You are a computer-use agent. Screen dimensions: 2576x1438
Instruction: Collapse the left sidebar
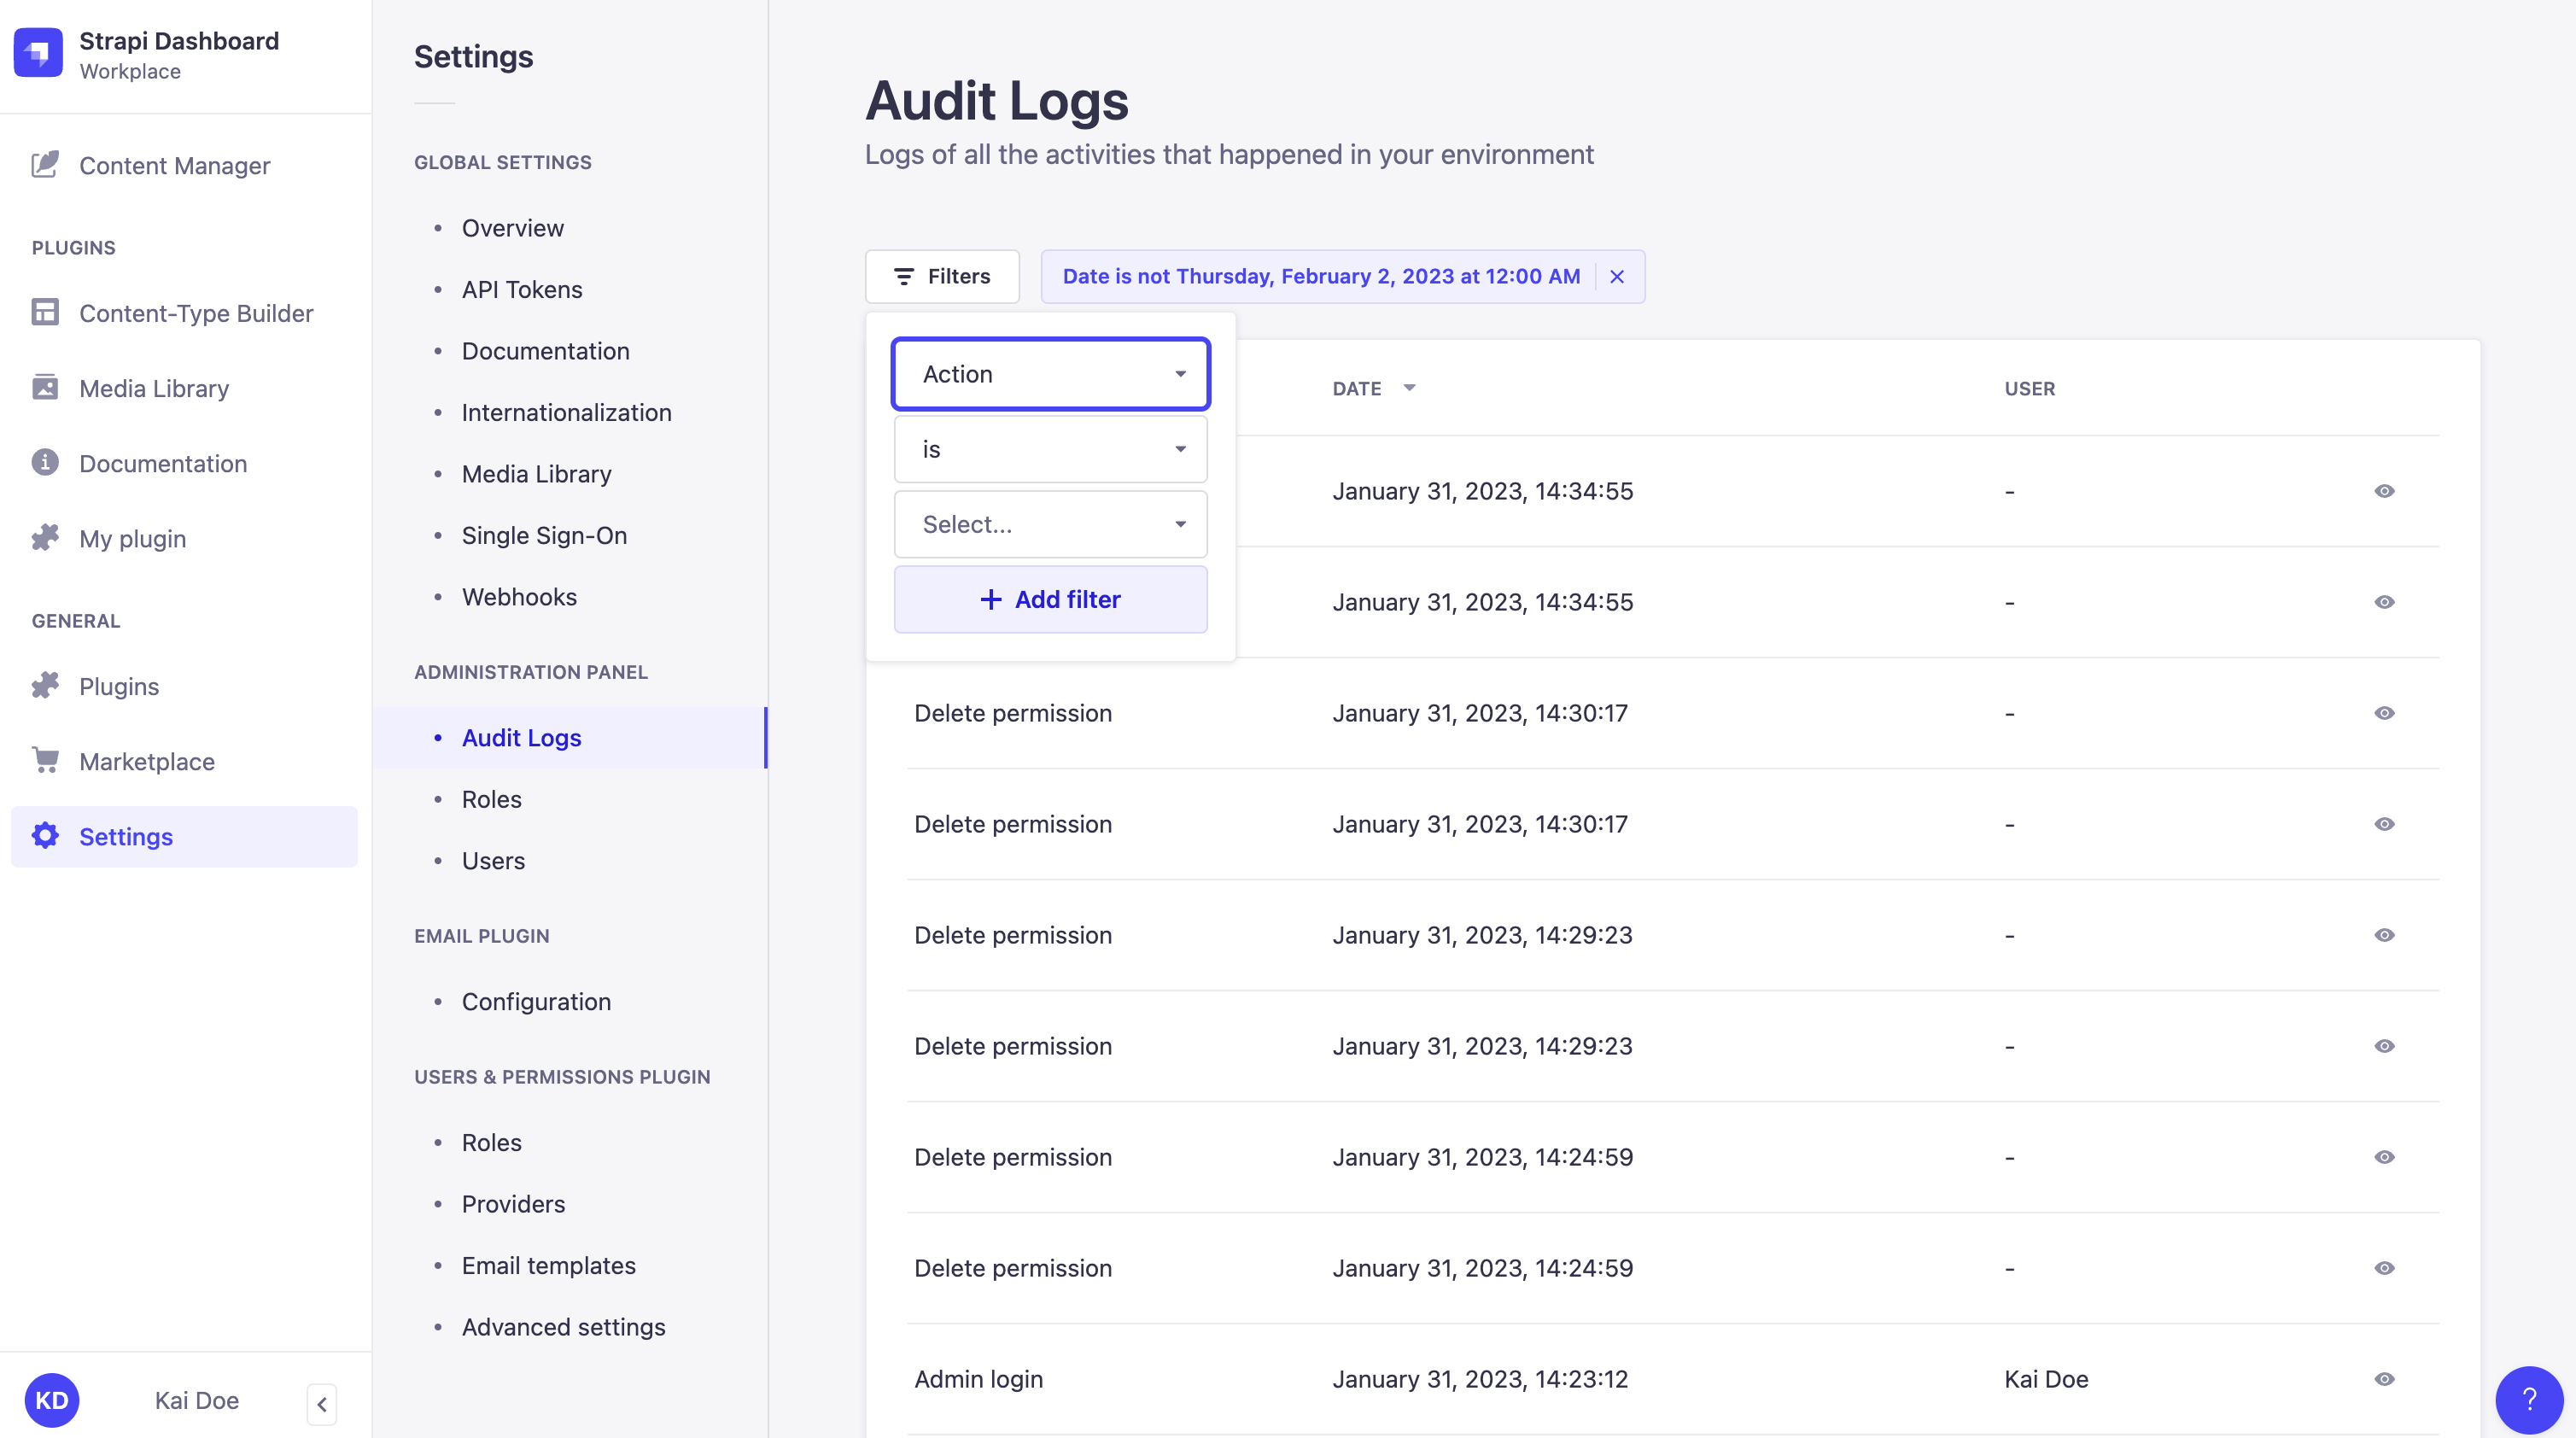coord(322,1403)
